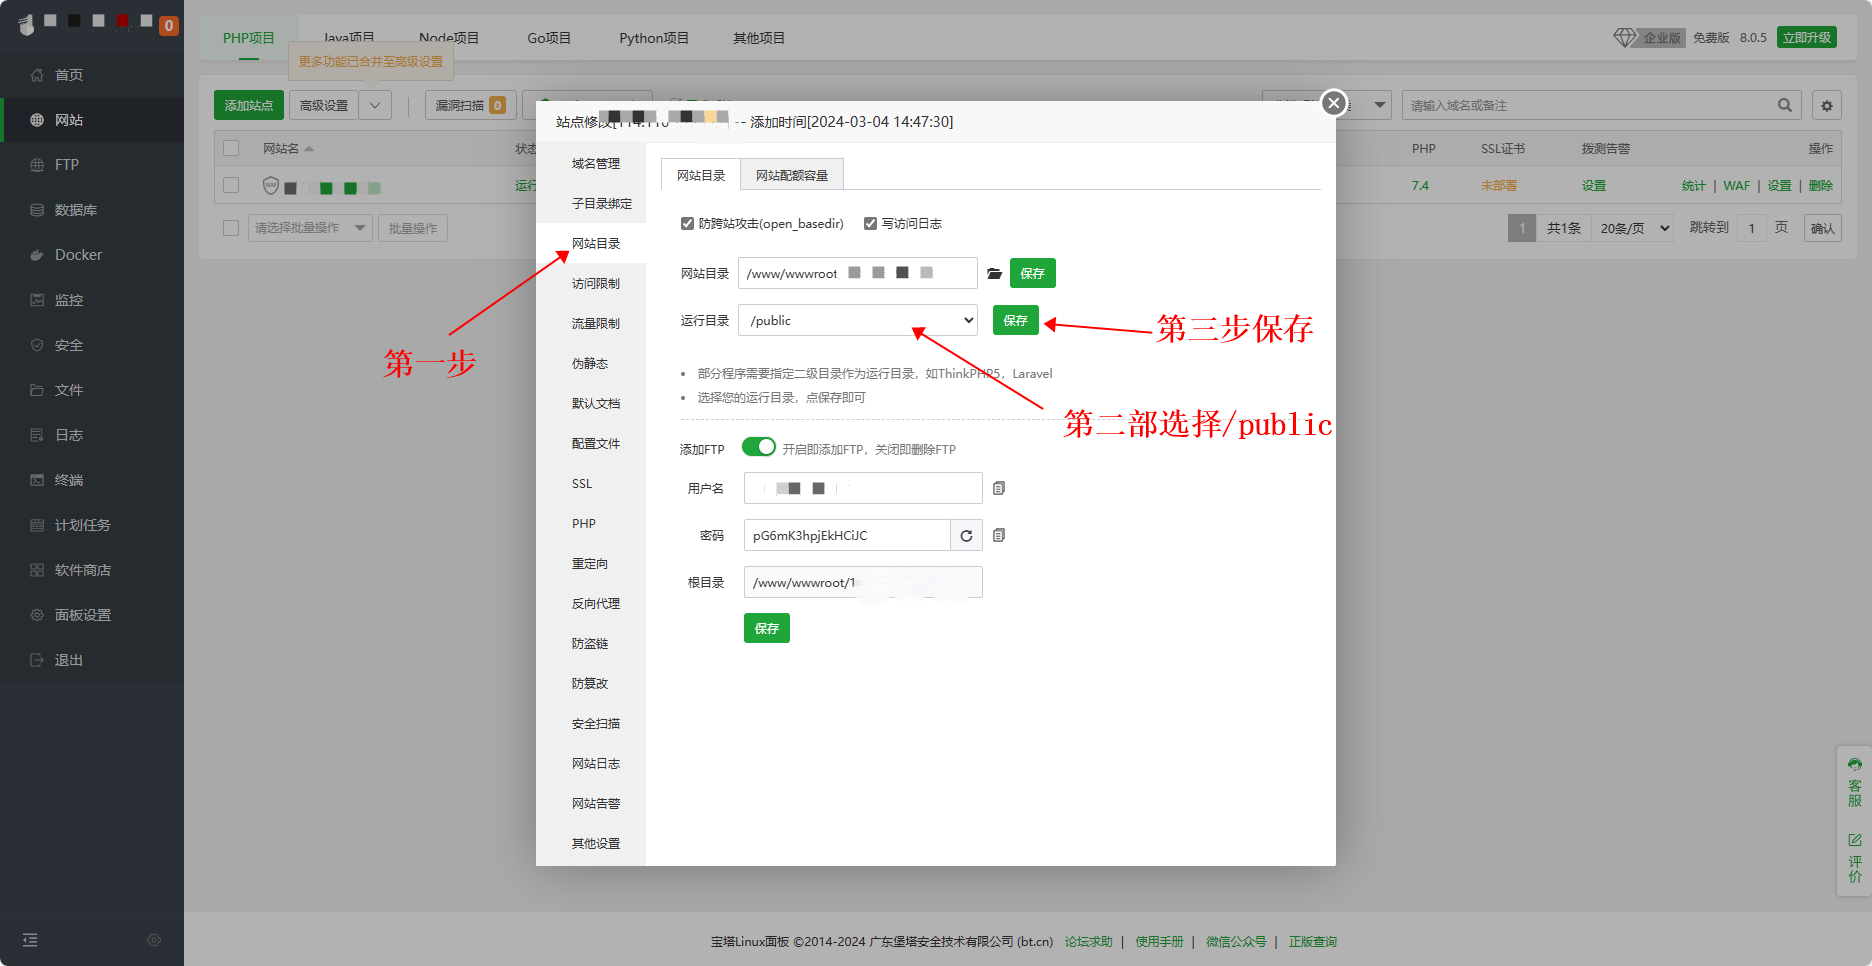Screen dimensions: 1872x966
Task: Click the search magnifier icon in the domain search box
Action: 1784,105
